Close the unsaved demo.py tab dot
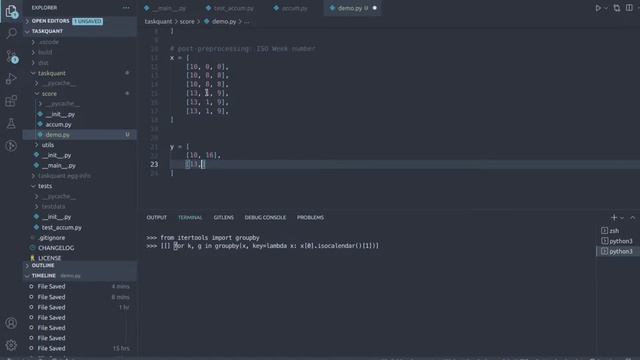The width and height of the screenshot is (640, 360). 375,8
